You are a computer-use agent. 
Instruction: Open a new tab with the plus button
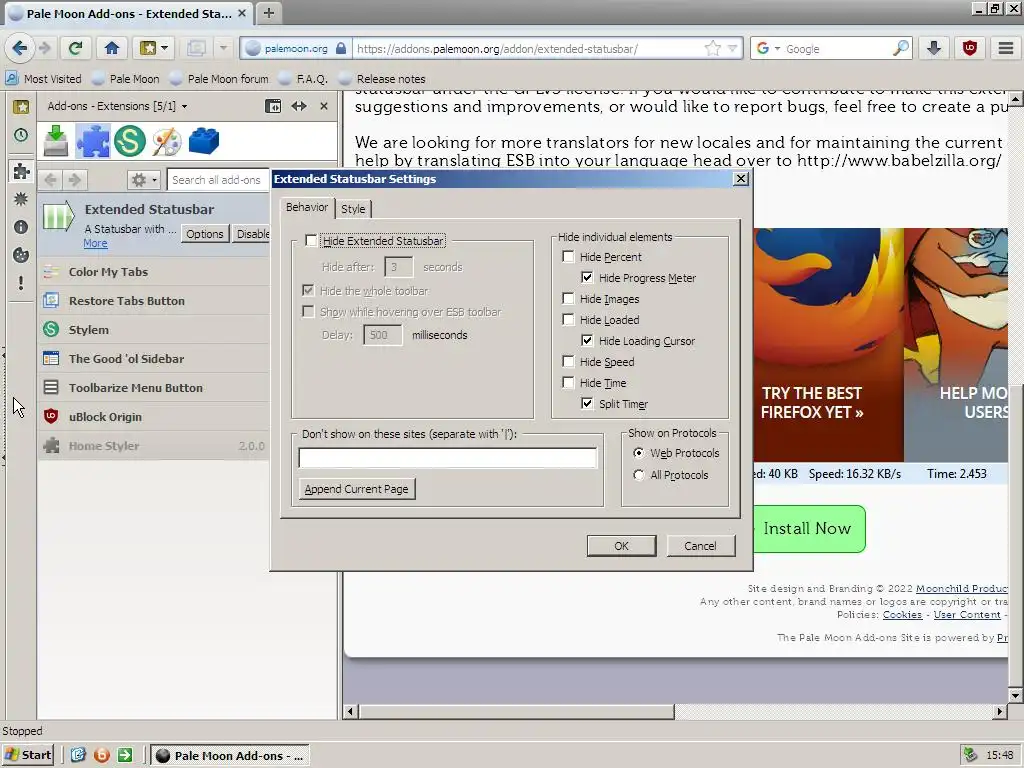click(x=268, y=13)
